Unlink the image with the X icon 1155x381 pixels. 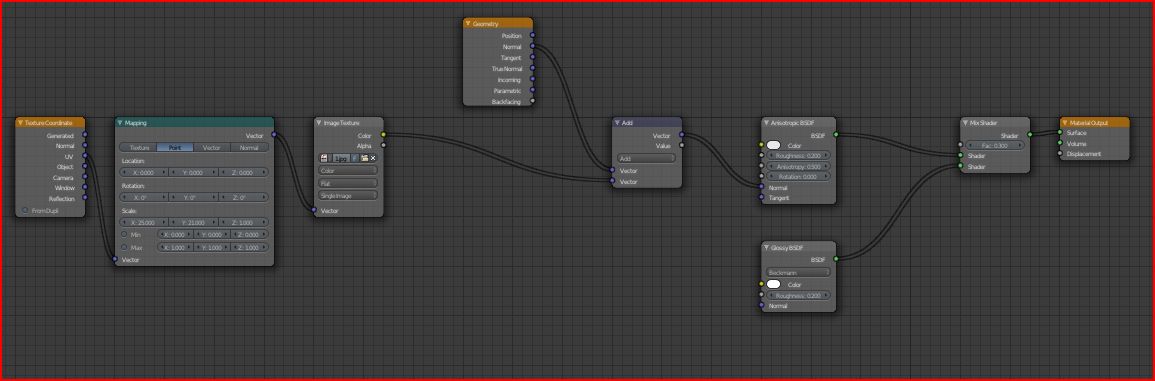click(373, 158)
